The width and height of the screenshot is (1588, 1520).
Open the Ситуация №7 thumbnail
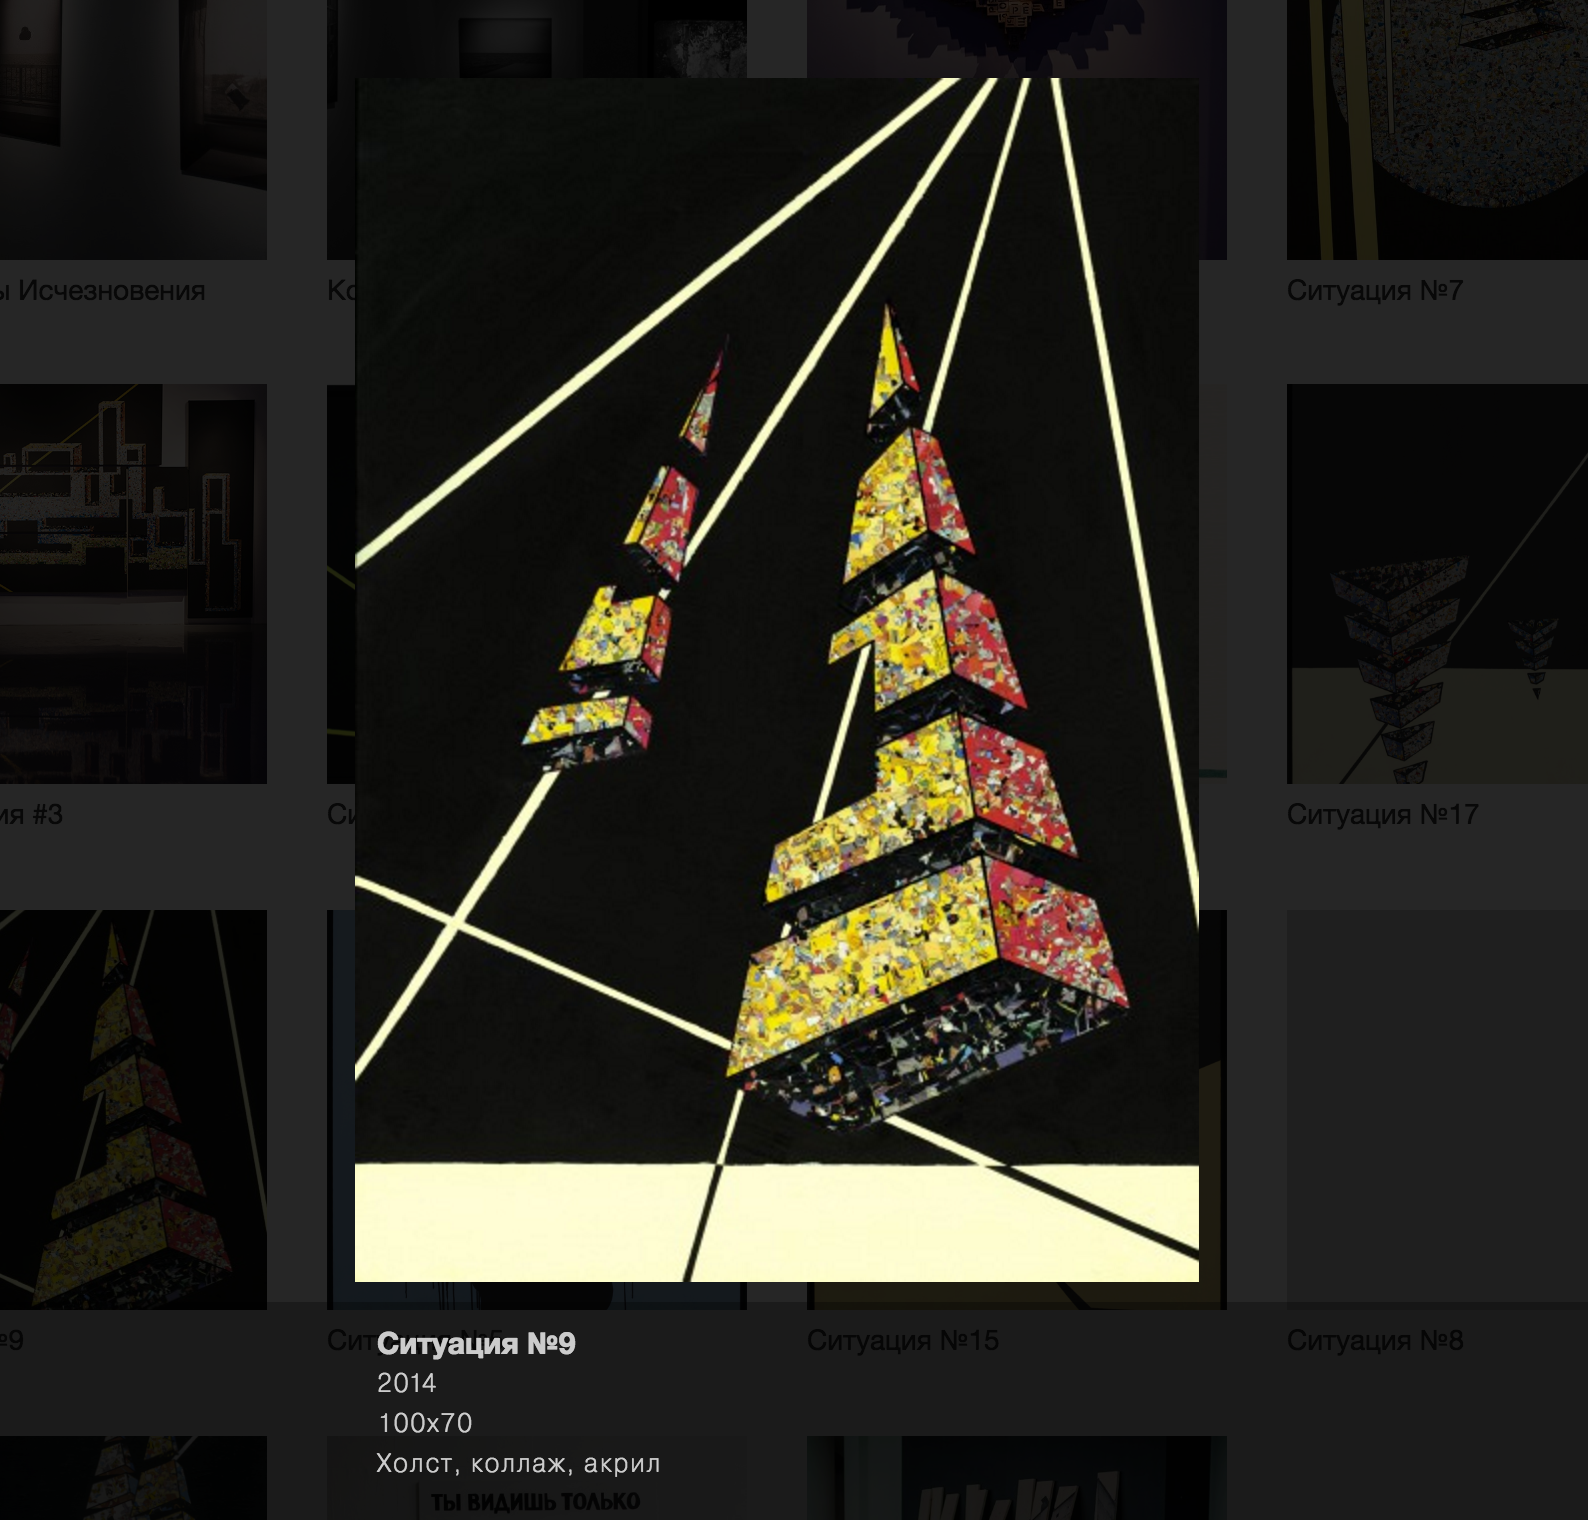pyautogui.click(x=1437, y=130)
